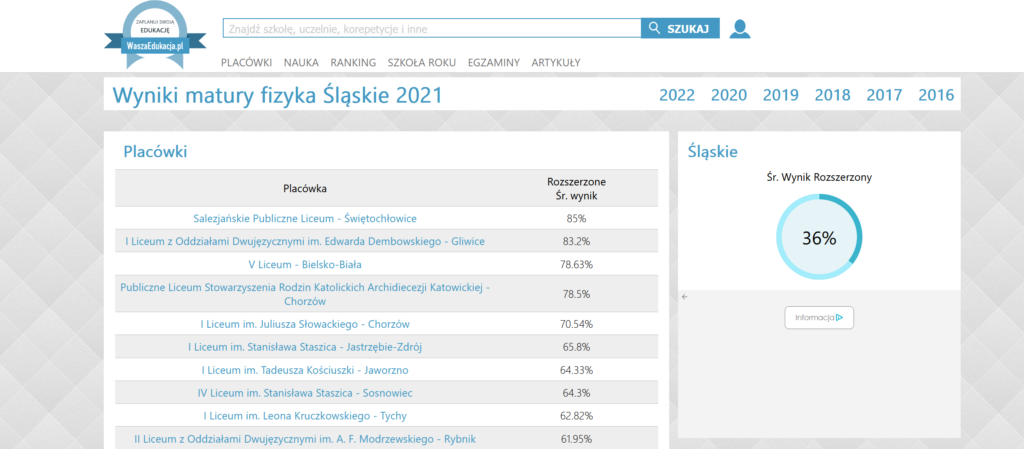View 2016 matura results

coord(936,95)
